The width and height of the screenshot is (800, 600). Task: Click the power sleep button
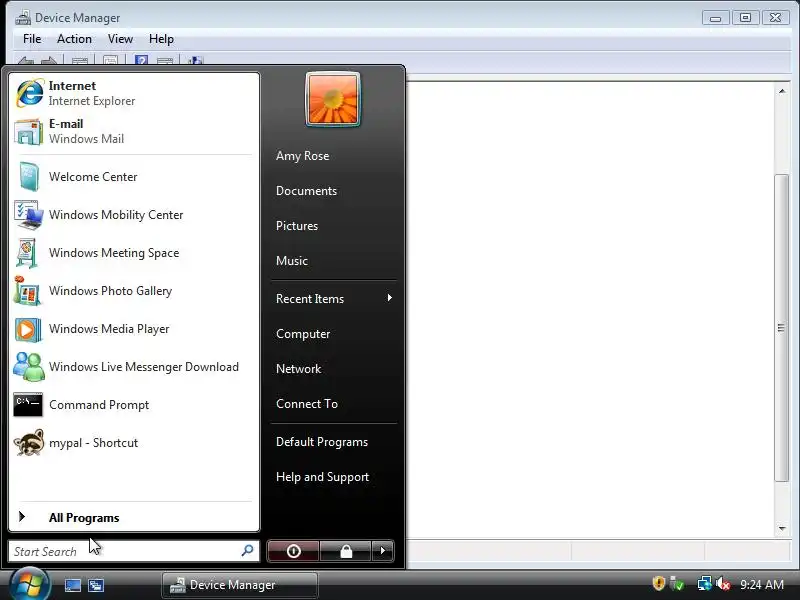293,551
